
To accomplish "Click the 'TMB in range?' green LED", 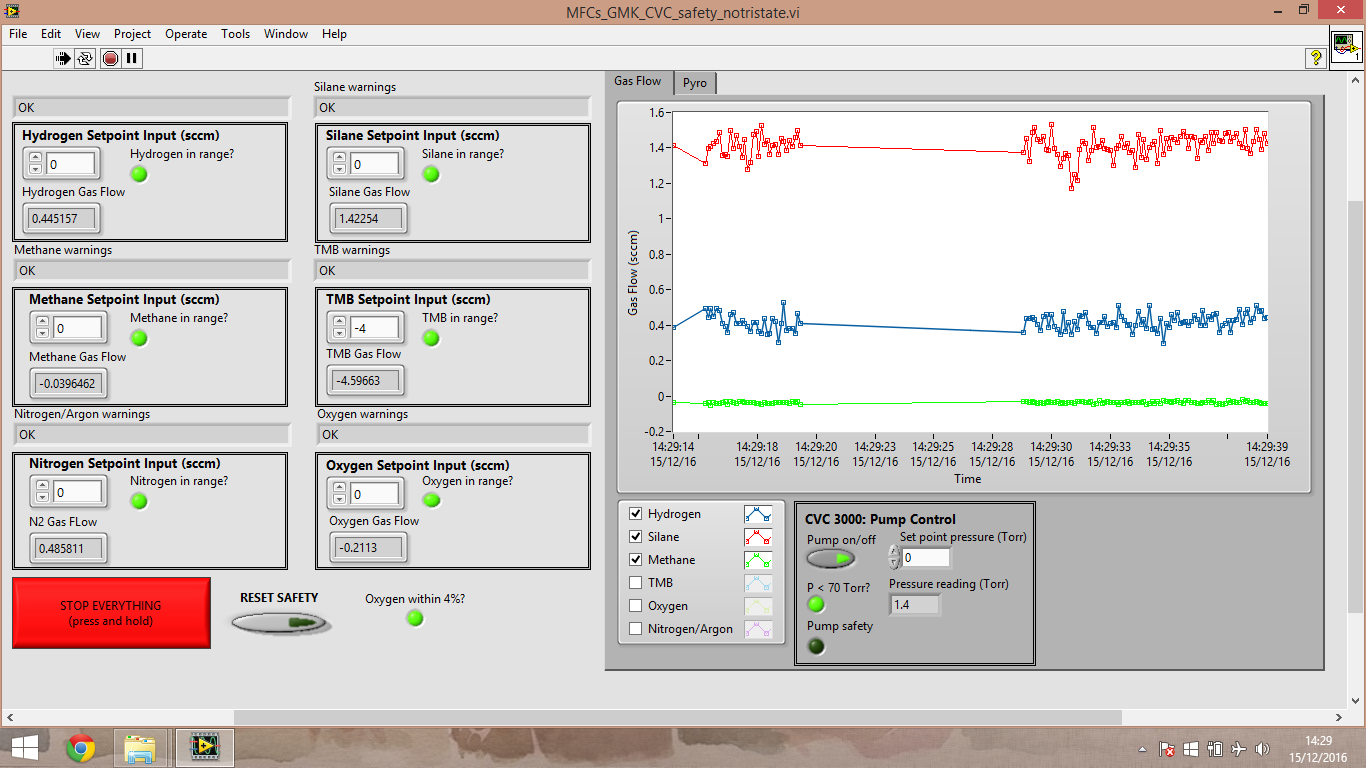I will (431, 338).
